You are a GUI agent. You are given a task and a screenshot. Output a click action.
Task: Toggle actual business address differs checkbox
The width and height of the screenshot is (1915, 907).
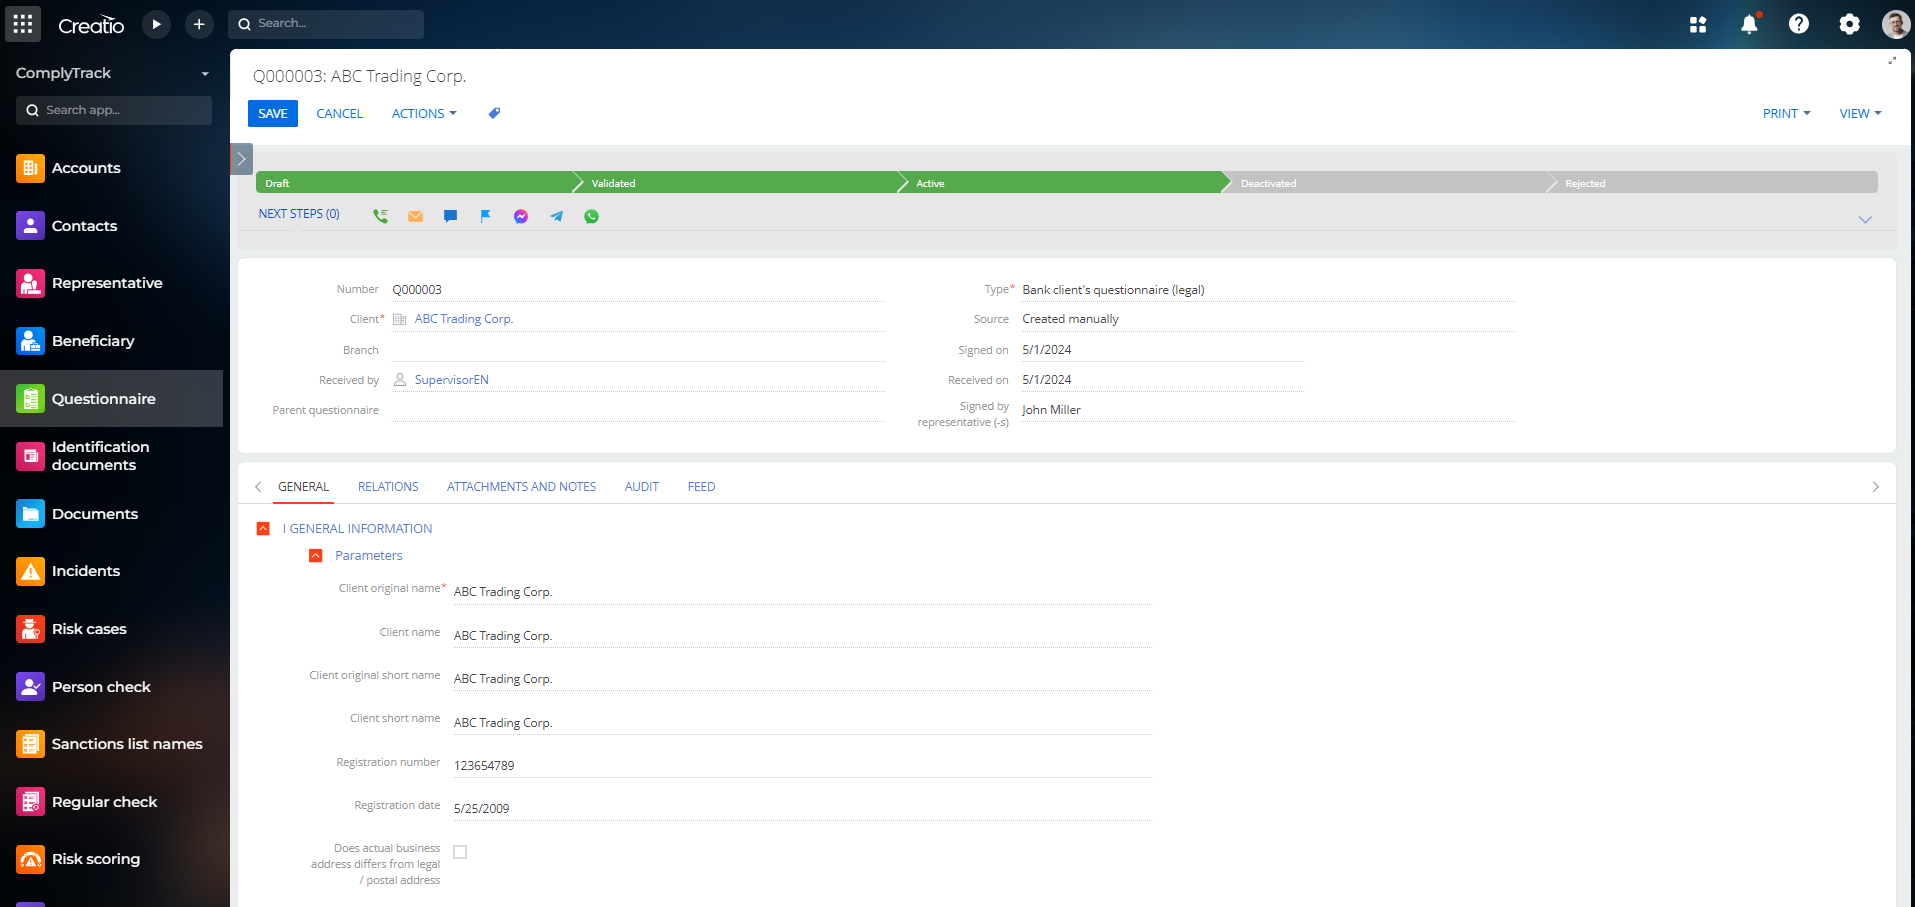[460, 852]
